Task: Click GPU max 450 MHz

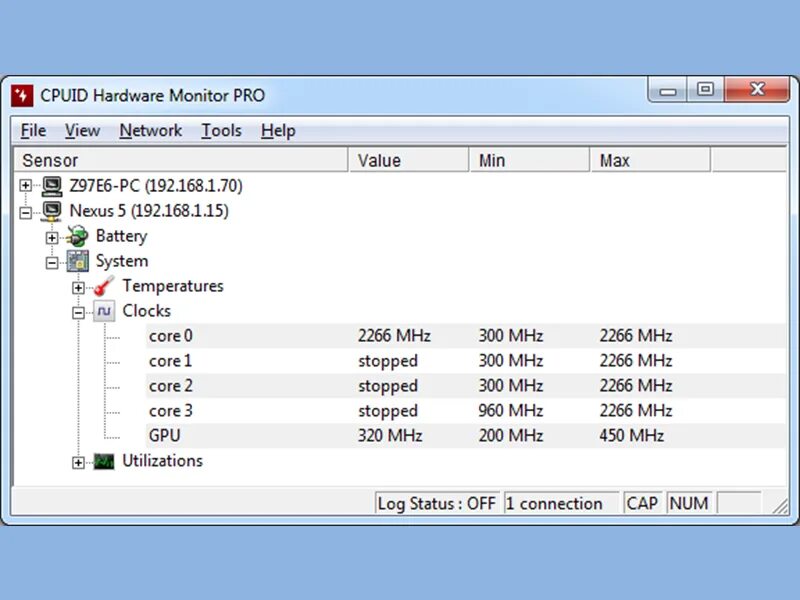Action: 632,436
